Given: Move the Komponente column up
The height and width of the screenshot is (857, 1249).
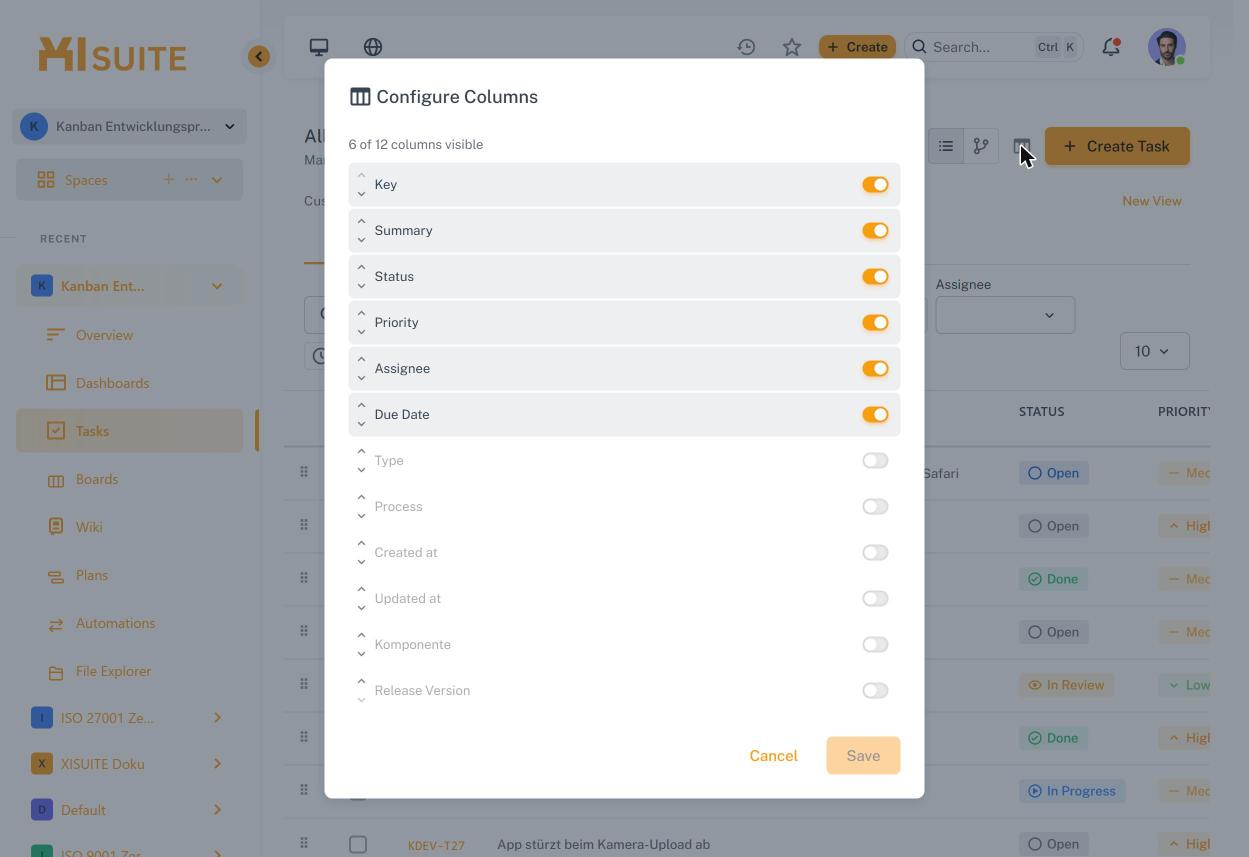Looking at the screenshot, I should click(362, 636).
